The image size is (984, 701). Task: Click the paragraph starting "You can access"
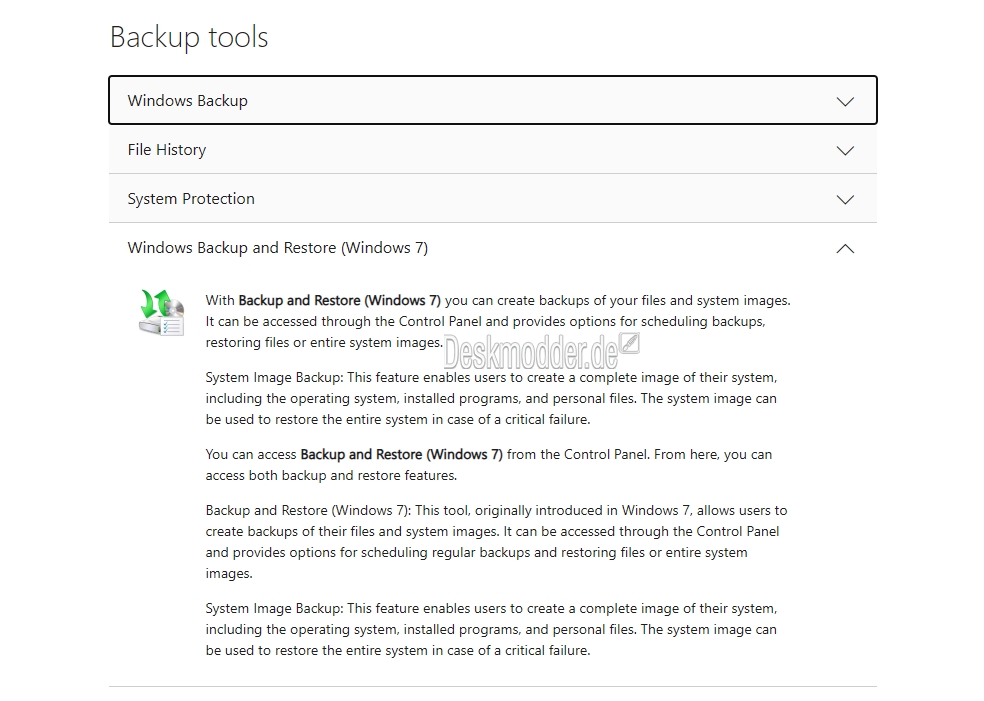coord(489,465)
